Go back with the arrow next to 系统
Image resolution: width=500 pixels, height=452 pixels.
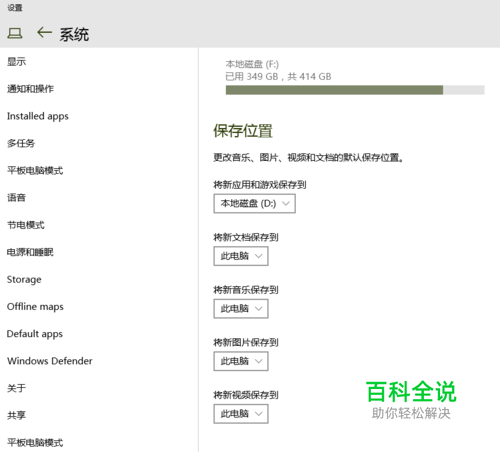44,33
